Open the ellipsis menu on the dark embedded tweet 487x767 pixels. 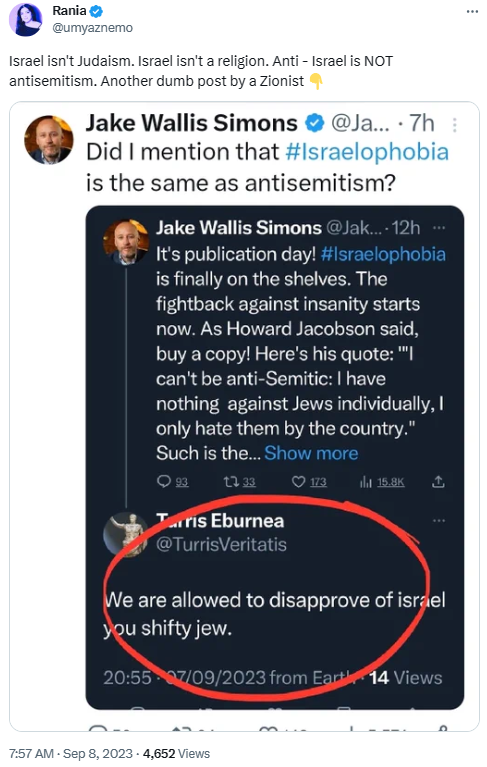pos(439,227)
